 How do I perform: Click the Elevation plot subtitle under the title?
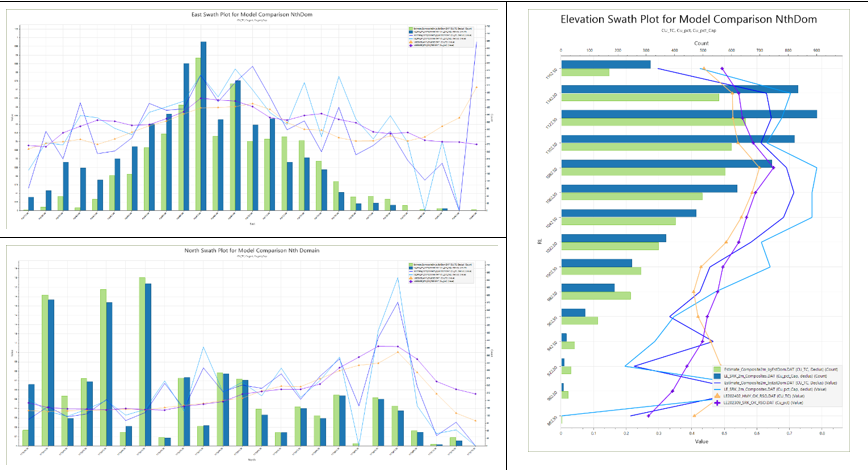pyautogui.click(x=688, y=32)
